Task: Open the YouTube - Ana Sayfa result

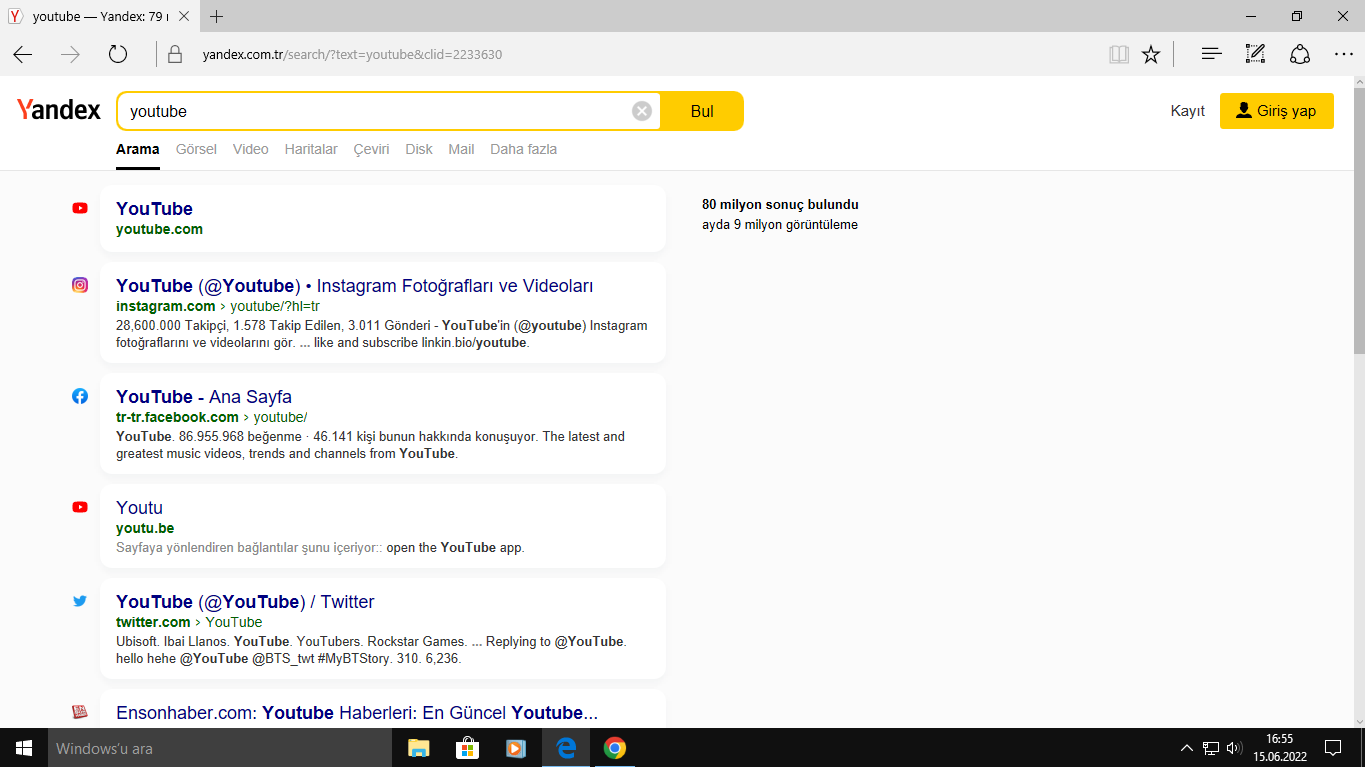Action: click(x=204, y=397)
